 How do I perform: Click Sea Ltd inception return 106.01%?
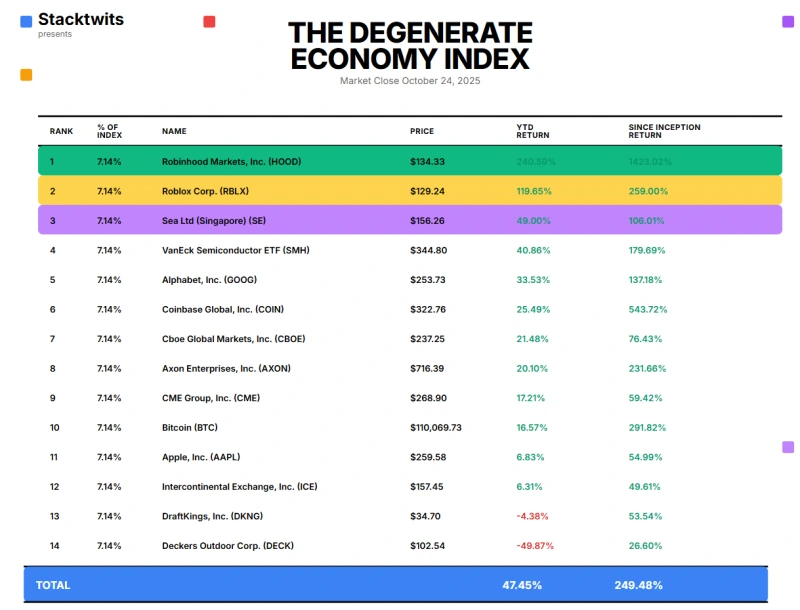pyautogui.click(x=646, y=221)
